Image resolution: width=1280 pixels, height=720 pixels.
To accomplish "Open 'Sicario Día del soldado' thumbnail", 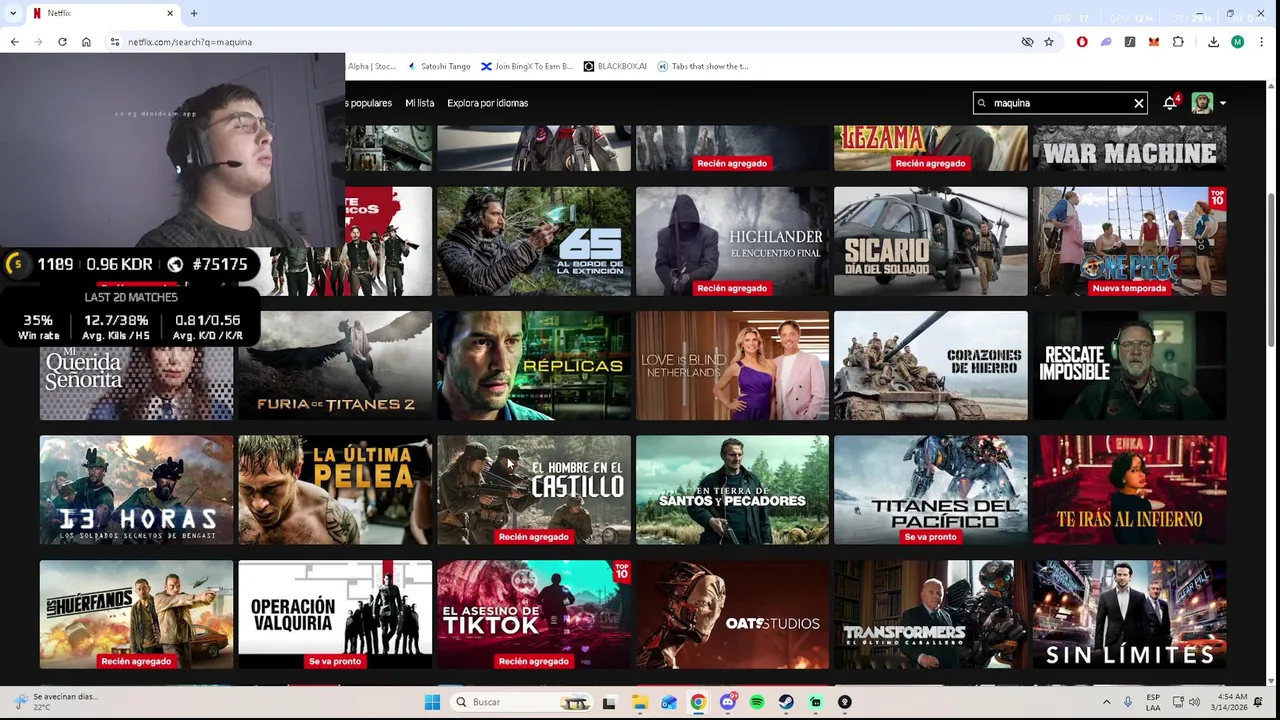I will pyautogui.click(x=930, y=241).
